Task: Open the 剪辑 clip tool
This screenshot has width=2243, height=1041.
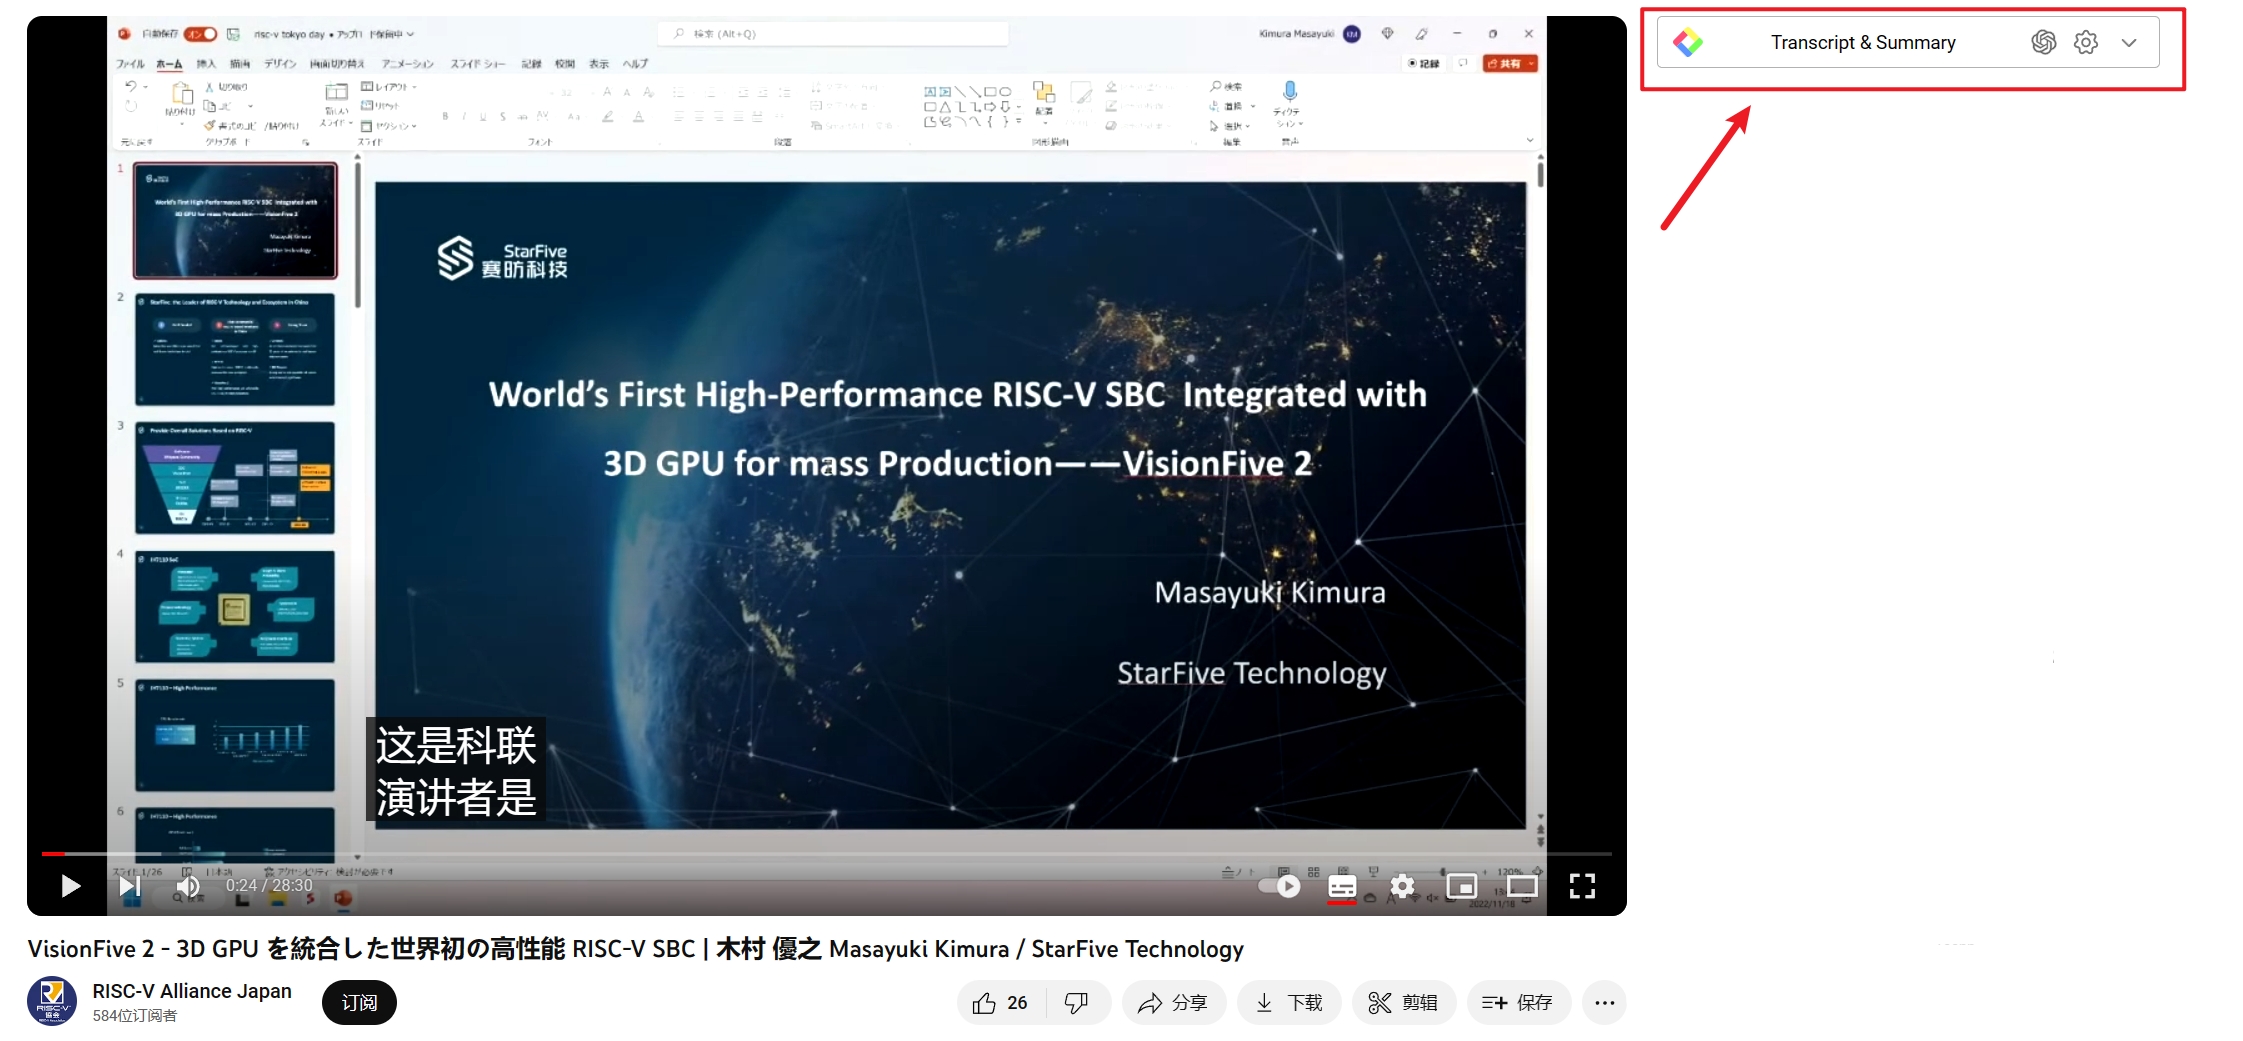Action: [x=1404, y=1003]
